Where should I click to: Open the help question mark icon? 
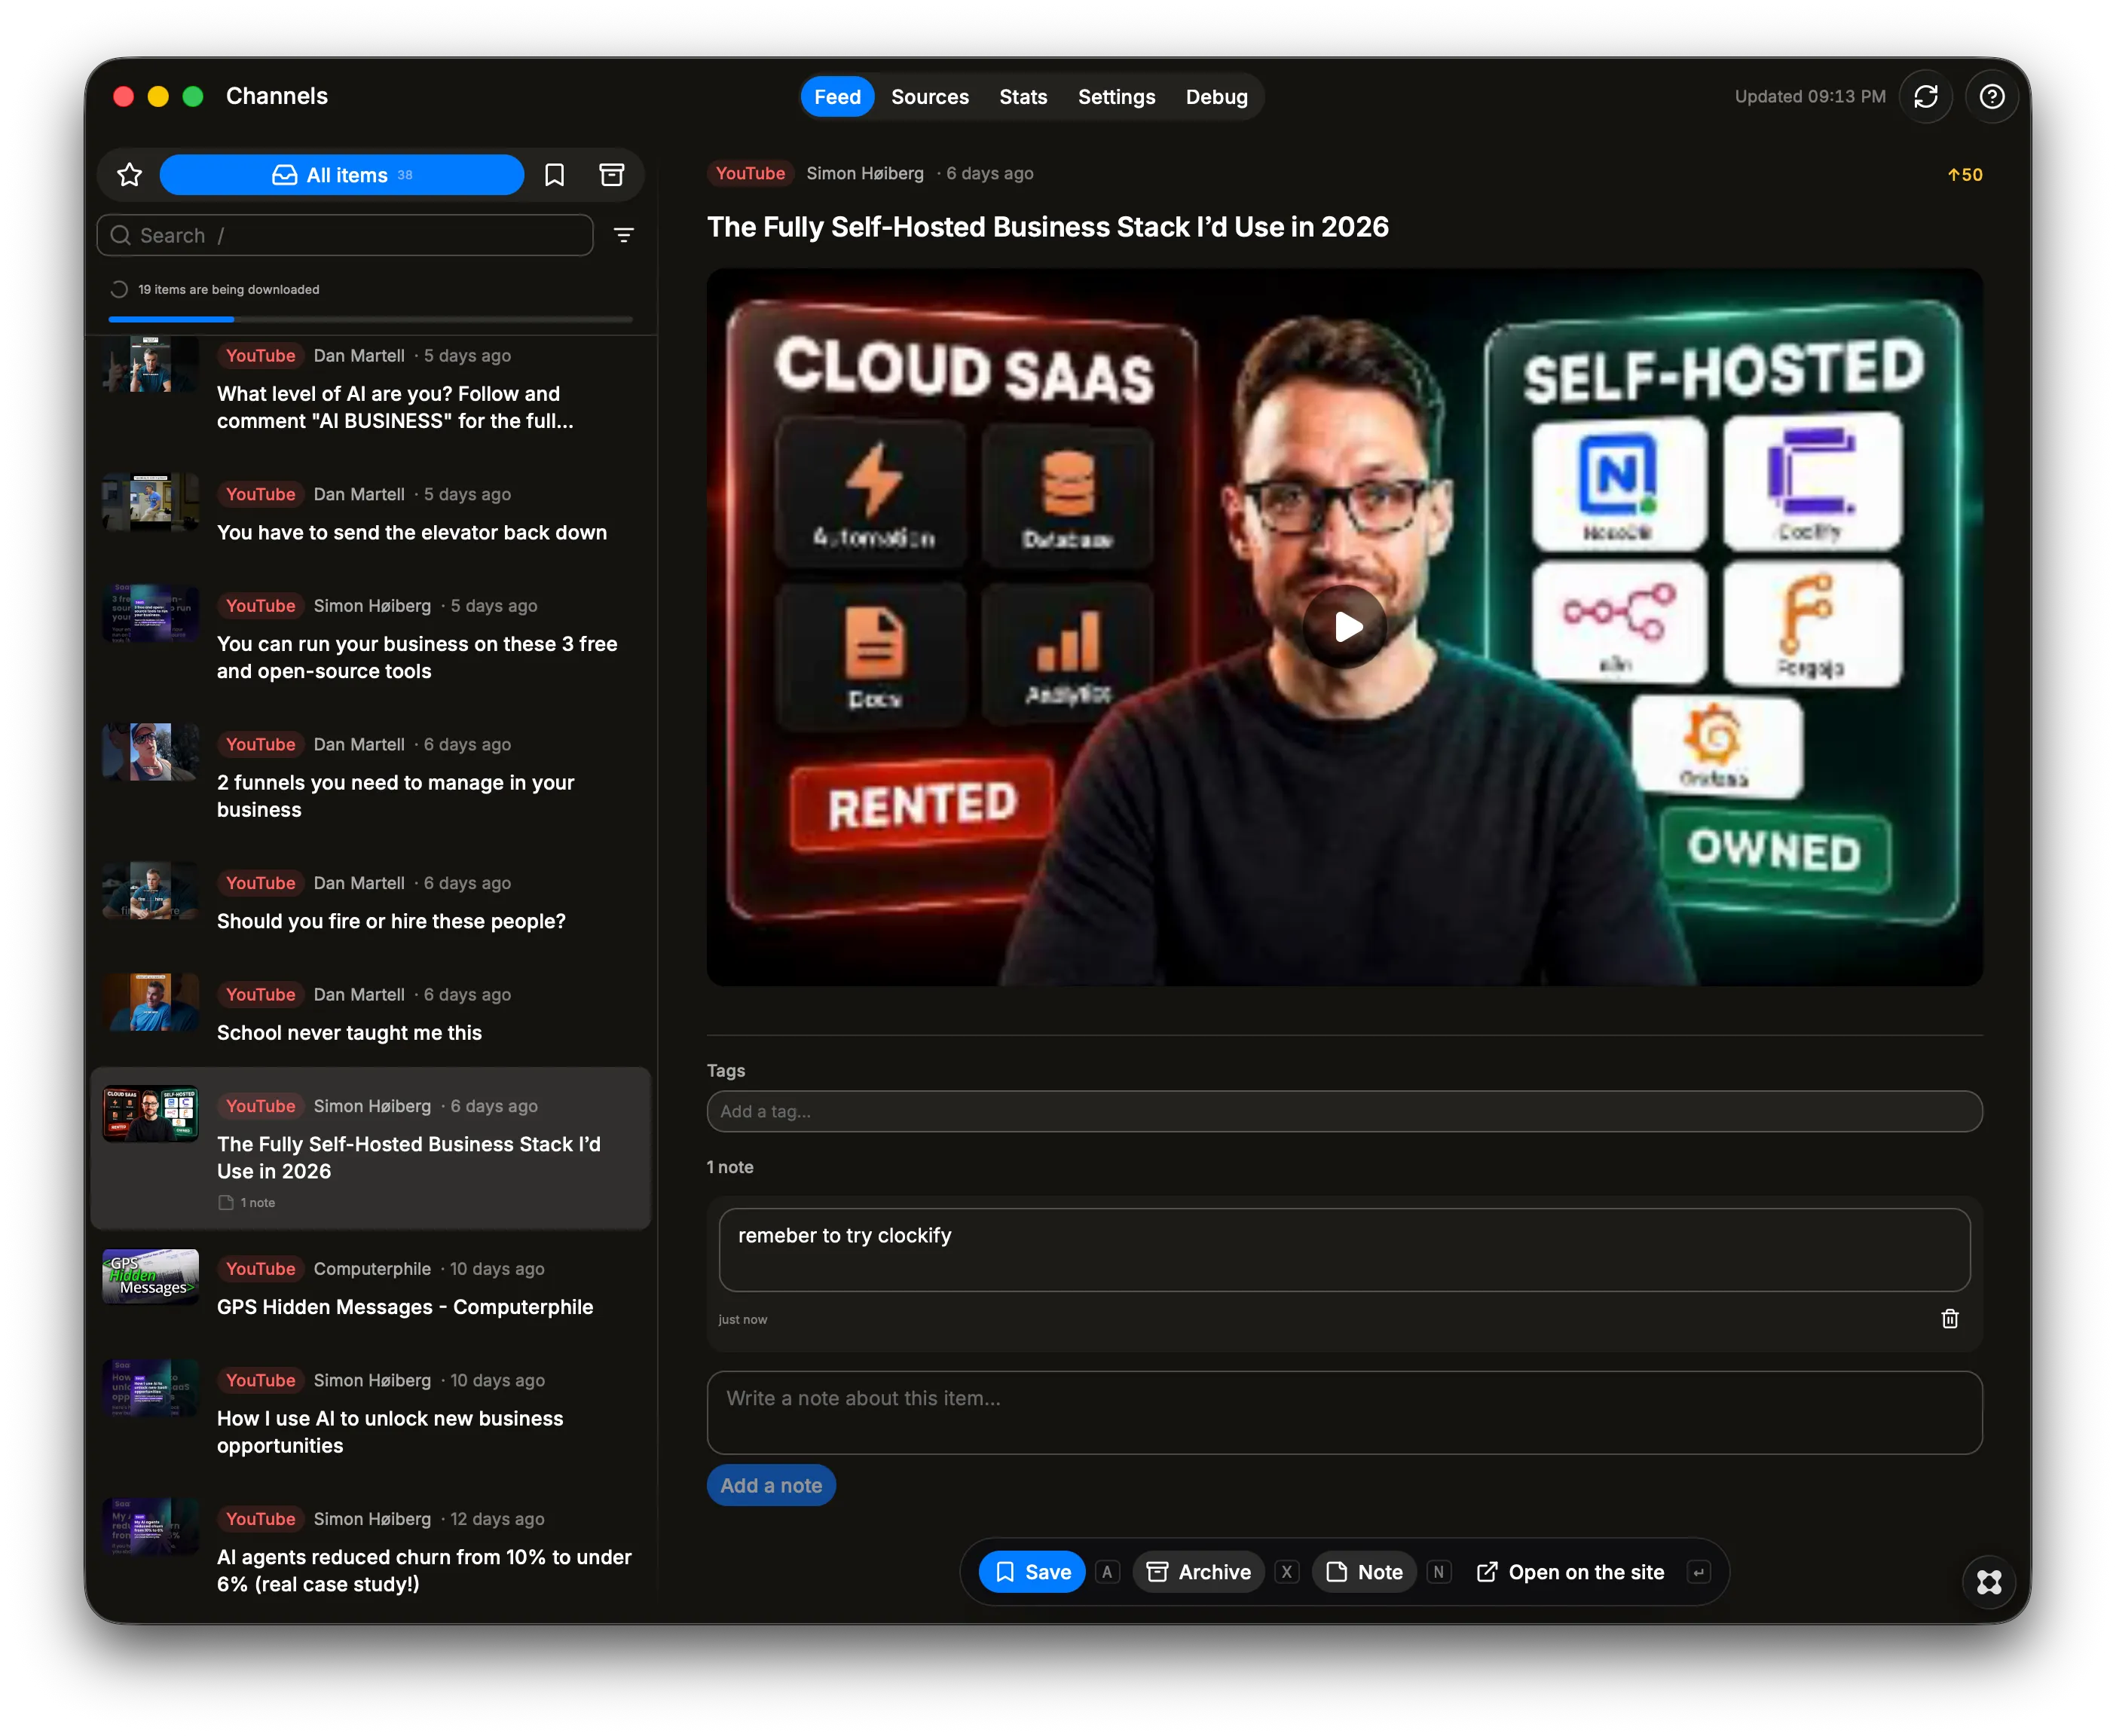(1991, 97)
